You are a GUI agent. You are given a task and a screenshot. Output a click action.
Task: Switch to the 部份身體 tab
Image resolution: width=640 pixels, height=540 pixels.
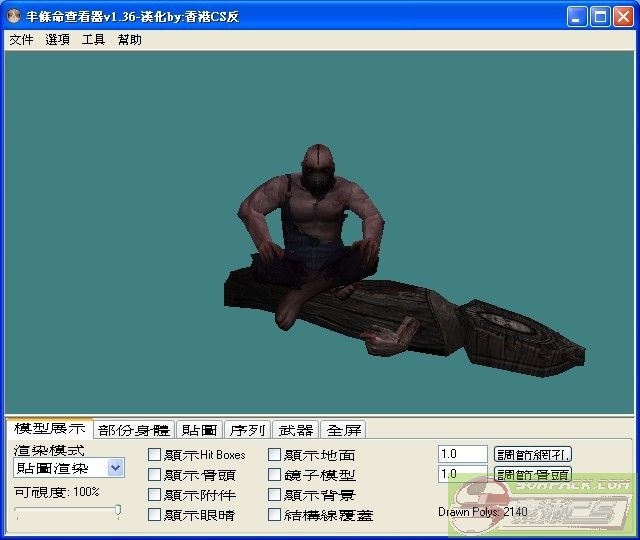point(134,430)
